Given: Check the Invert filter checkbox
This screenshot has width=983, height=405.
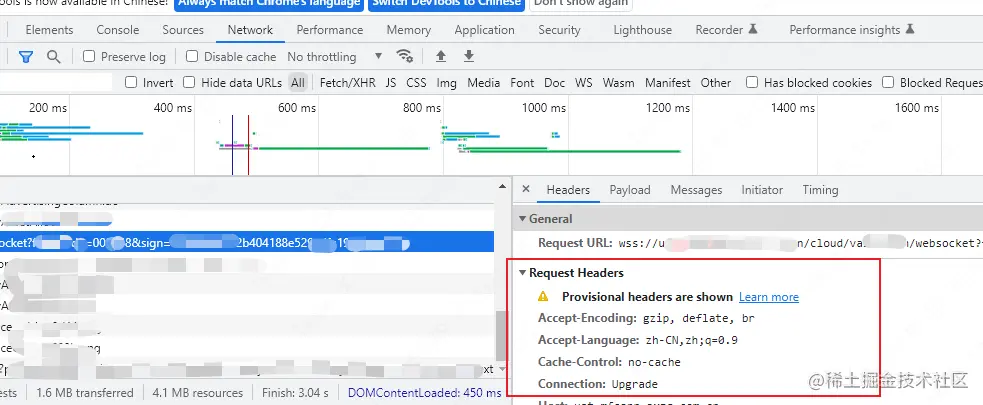Looking at the screenshot, I should click(x=131, y=82).
